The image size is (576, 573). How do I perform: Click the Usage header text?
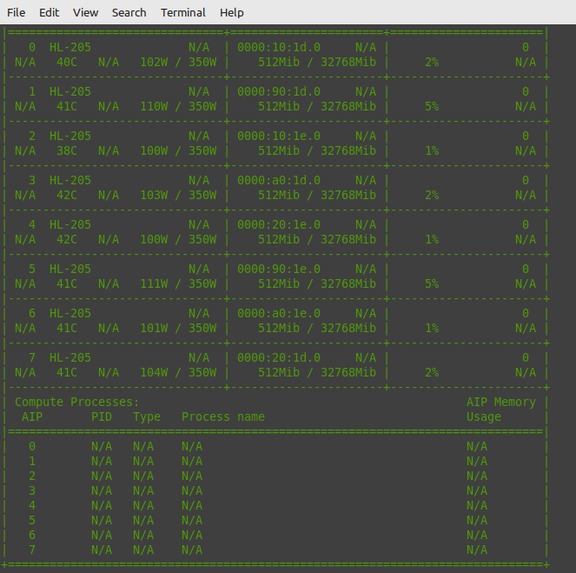click(484, 417)
